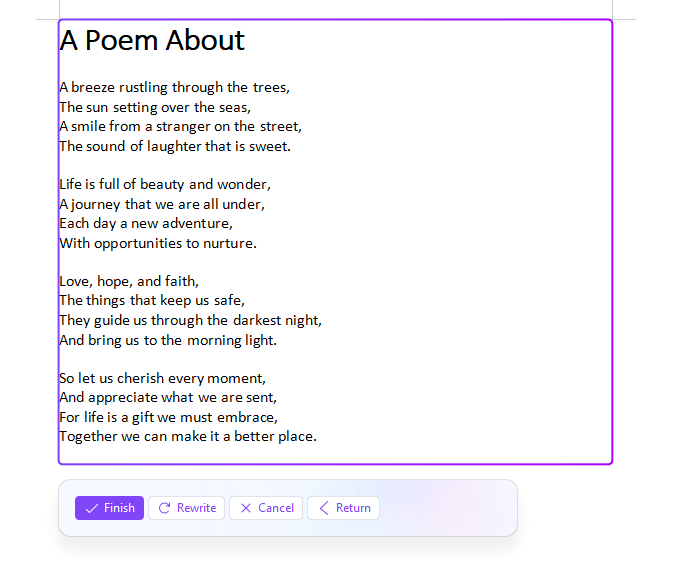Click the checkmark icon on Finish
This screenshot has height=561, width=691.
coord(92,508)
